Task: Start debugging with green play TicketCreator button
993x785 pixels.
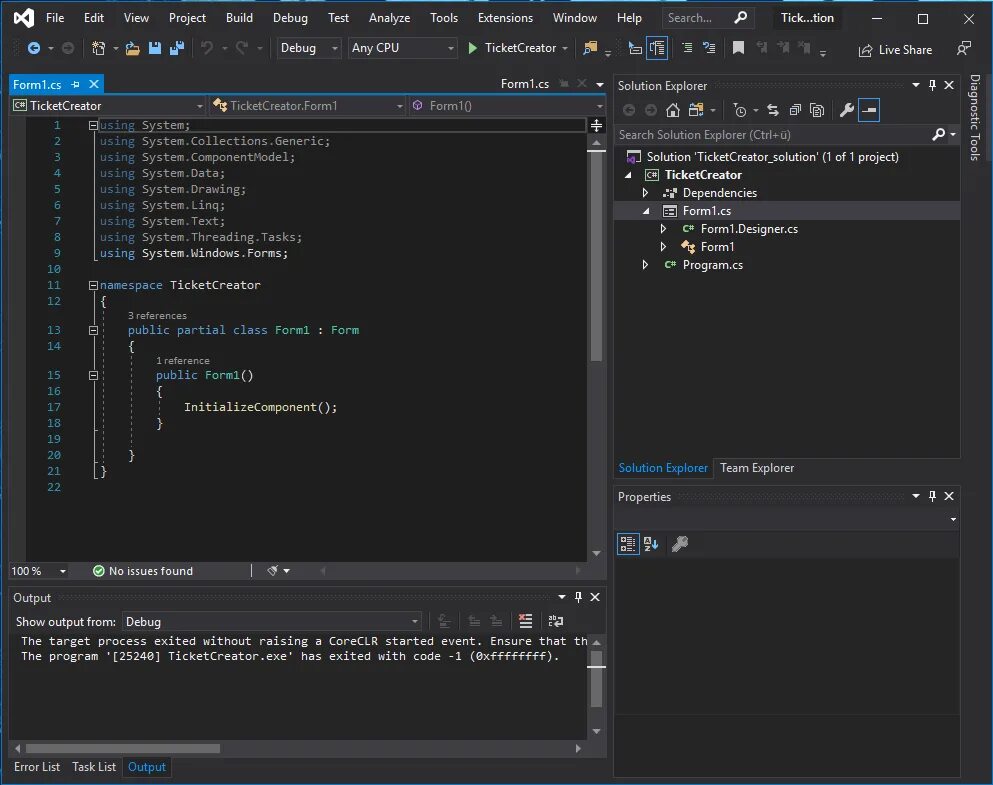Action: [512, 48]
